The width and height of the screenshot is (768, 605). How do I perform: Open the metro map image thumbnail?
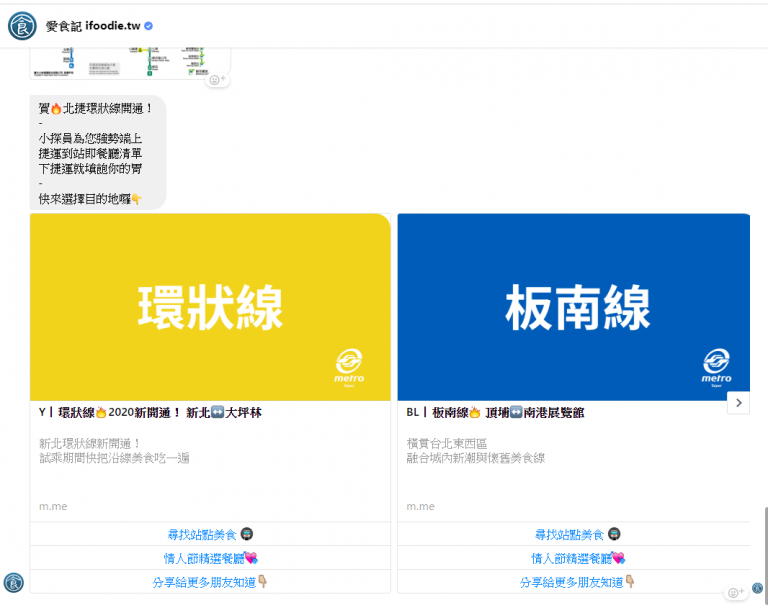(130, 63)
